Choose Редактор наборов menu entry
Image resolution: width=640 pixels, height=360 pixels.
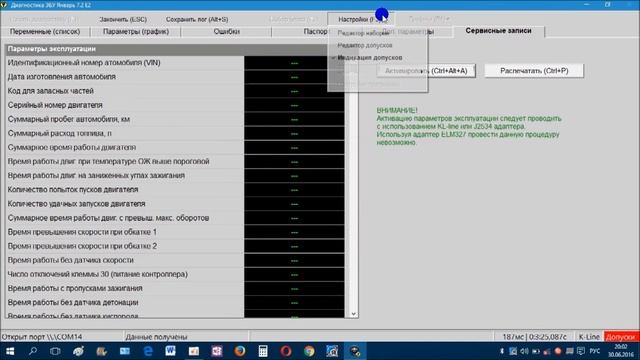pyautogui.click(x=363, y=33)
